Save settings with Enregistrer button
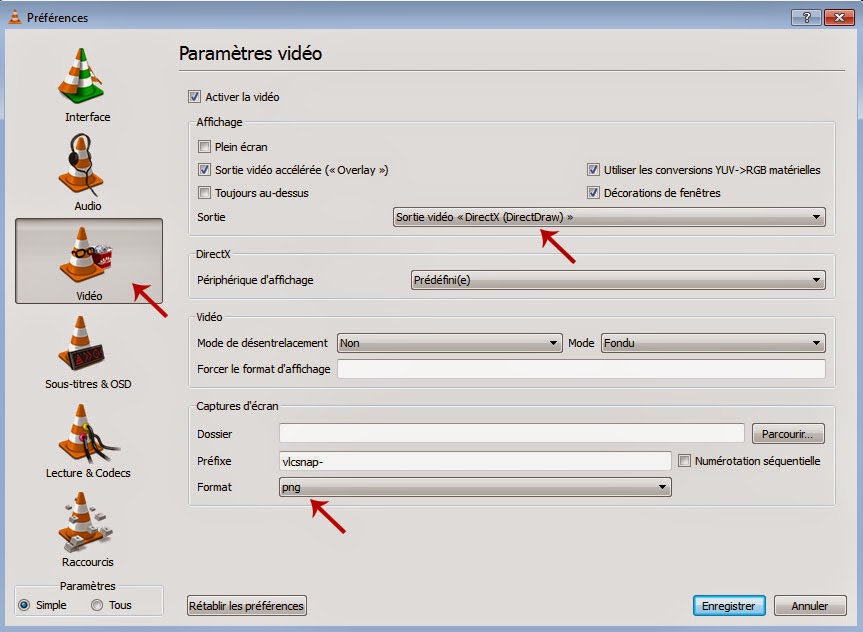Viewport: 863px width, 632px height. [x=728, y=606]
